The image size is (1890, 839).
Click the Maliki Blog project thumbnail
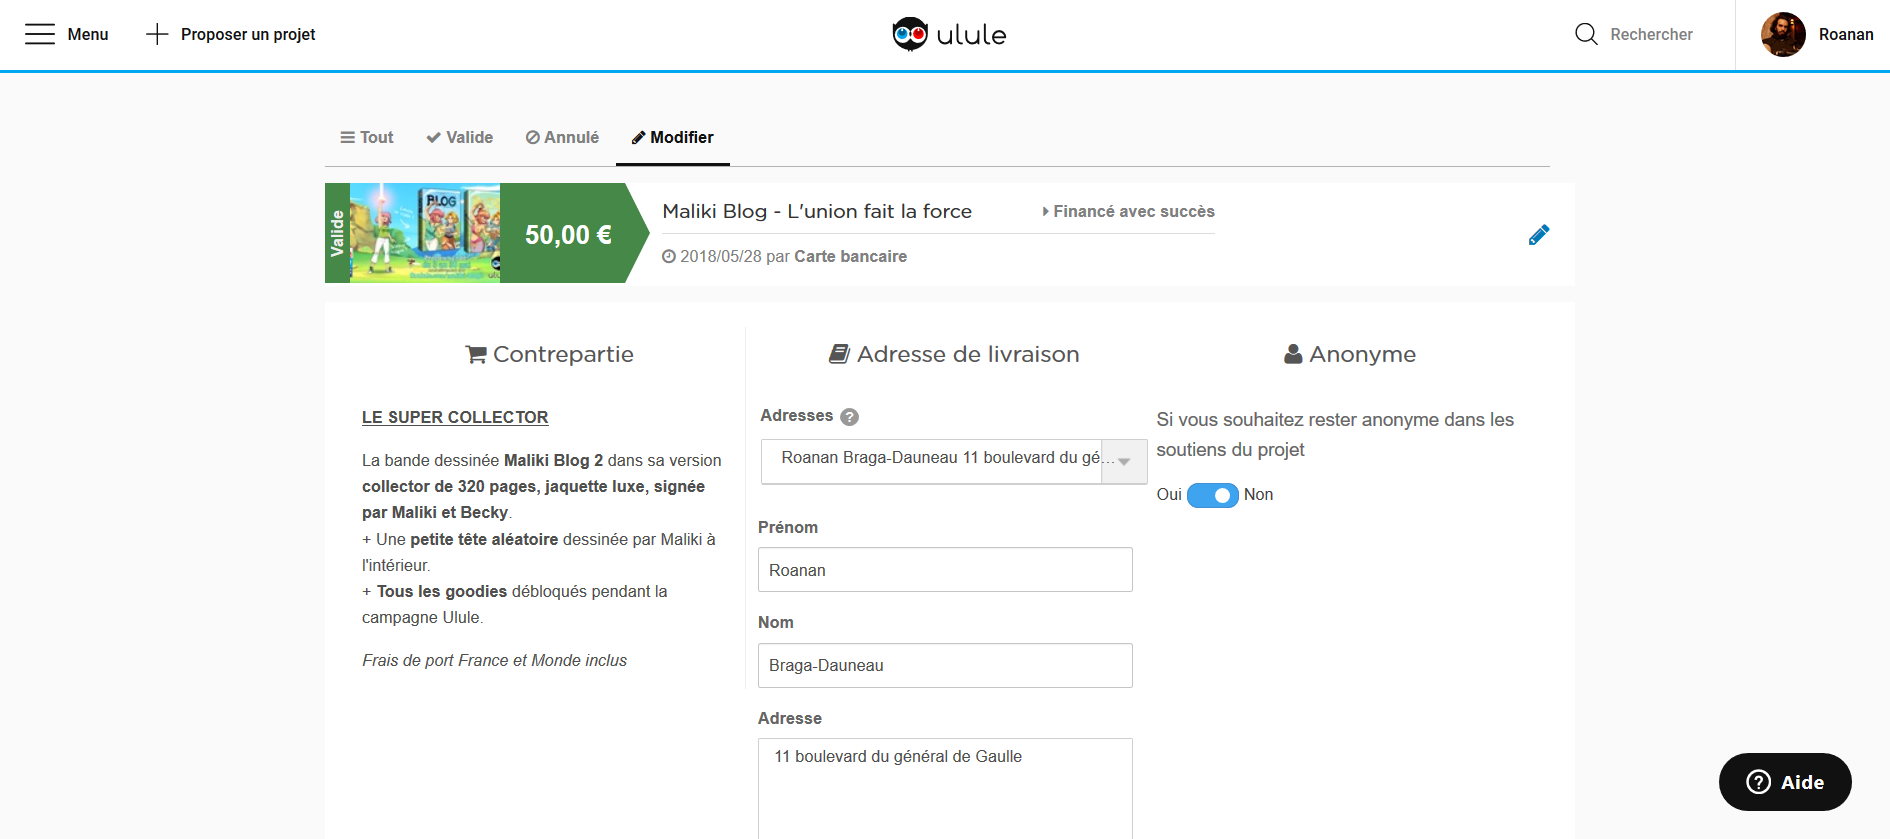coord(424,233)
